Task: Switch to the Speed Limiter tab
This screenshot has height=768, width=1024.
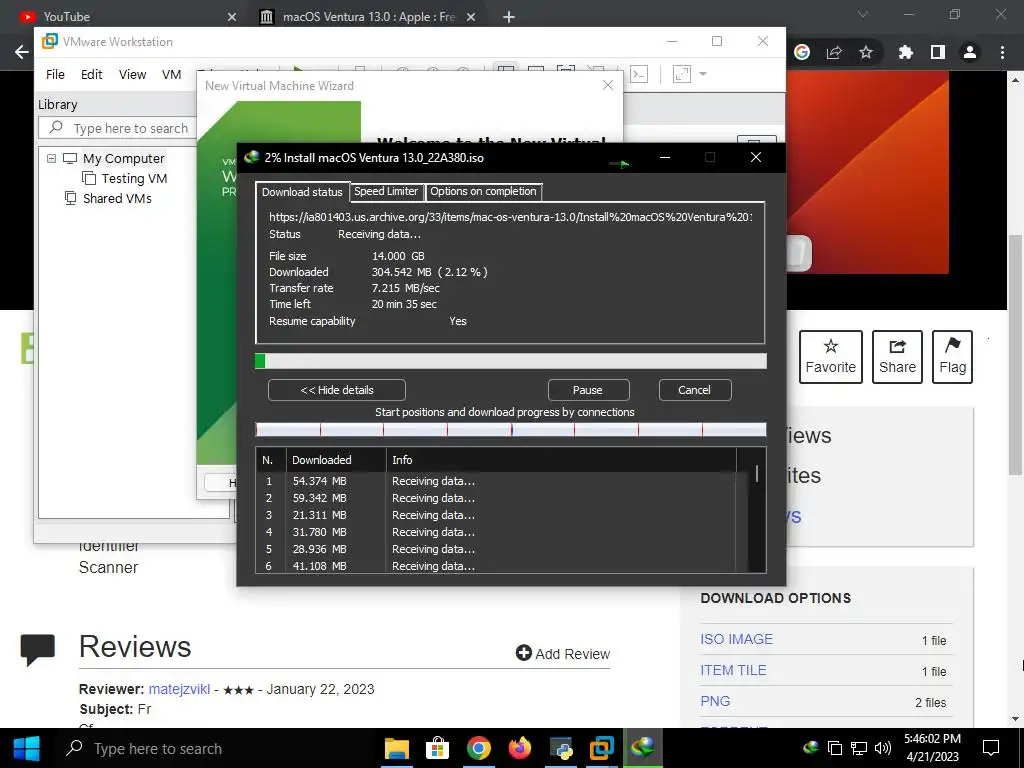Action: click(x=386, y=191)
